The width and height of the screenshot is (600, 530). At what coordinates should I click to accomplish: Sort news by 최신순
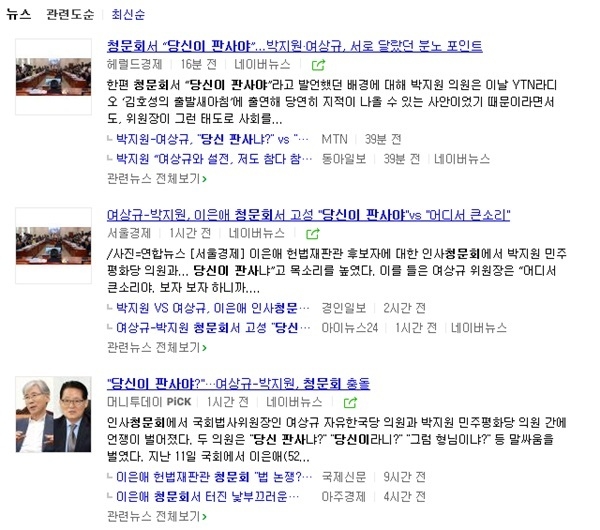128,15
